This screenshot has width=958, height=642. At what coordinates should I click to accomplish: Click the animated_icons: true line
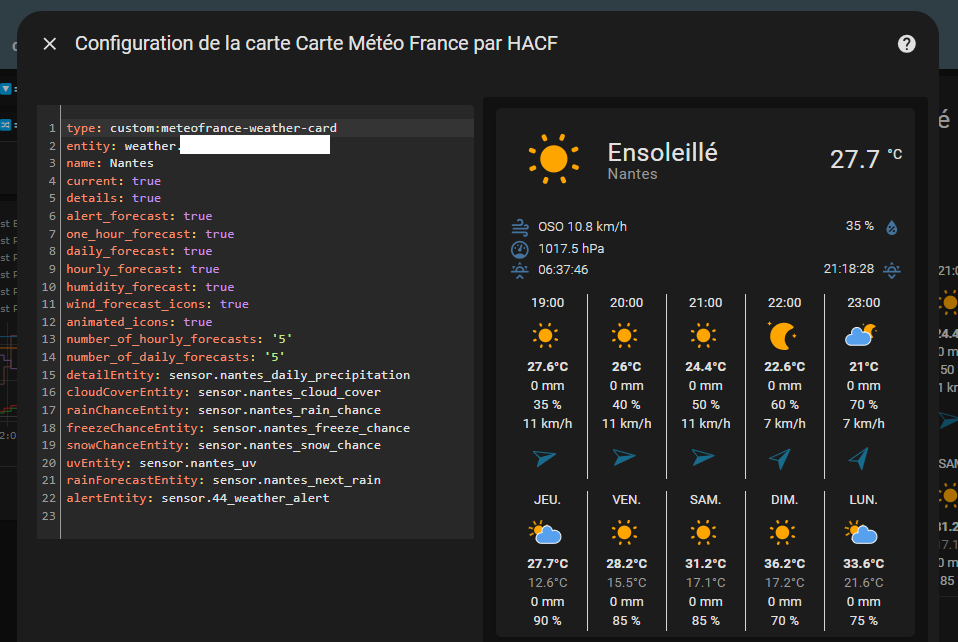[139, 322]
